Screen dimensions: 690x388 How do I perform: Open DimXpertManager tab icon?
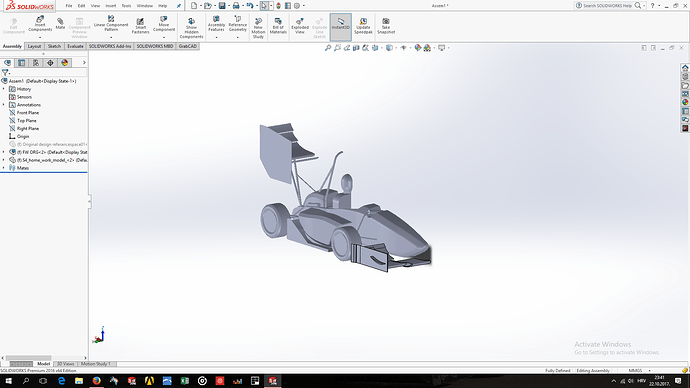(x=50, y=63)
